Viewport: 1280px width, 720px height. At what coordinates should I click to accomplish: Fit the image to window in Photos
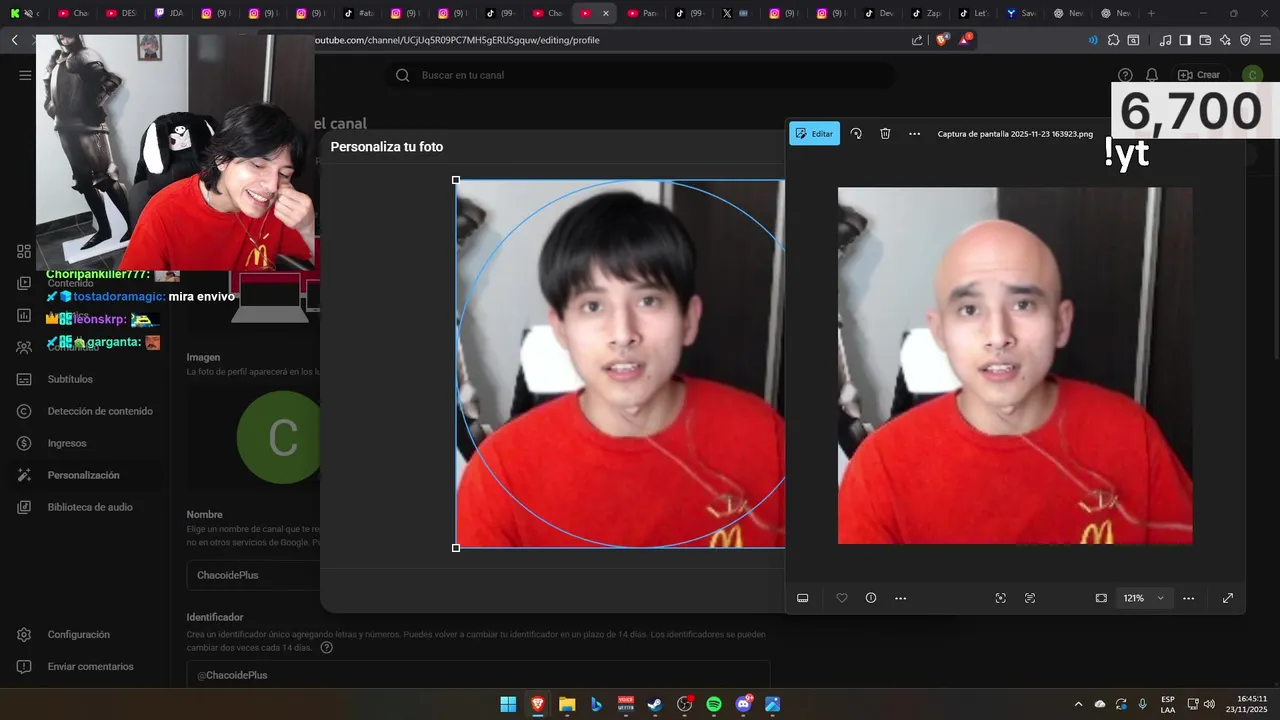tap(1101, 598)
